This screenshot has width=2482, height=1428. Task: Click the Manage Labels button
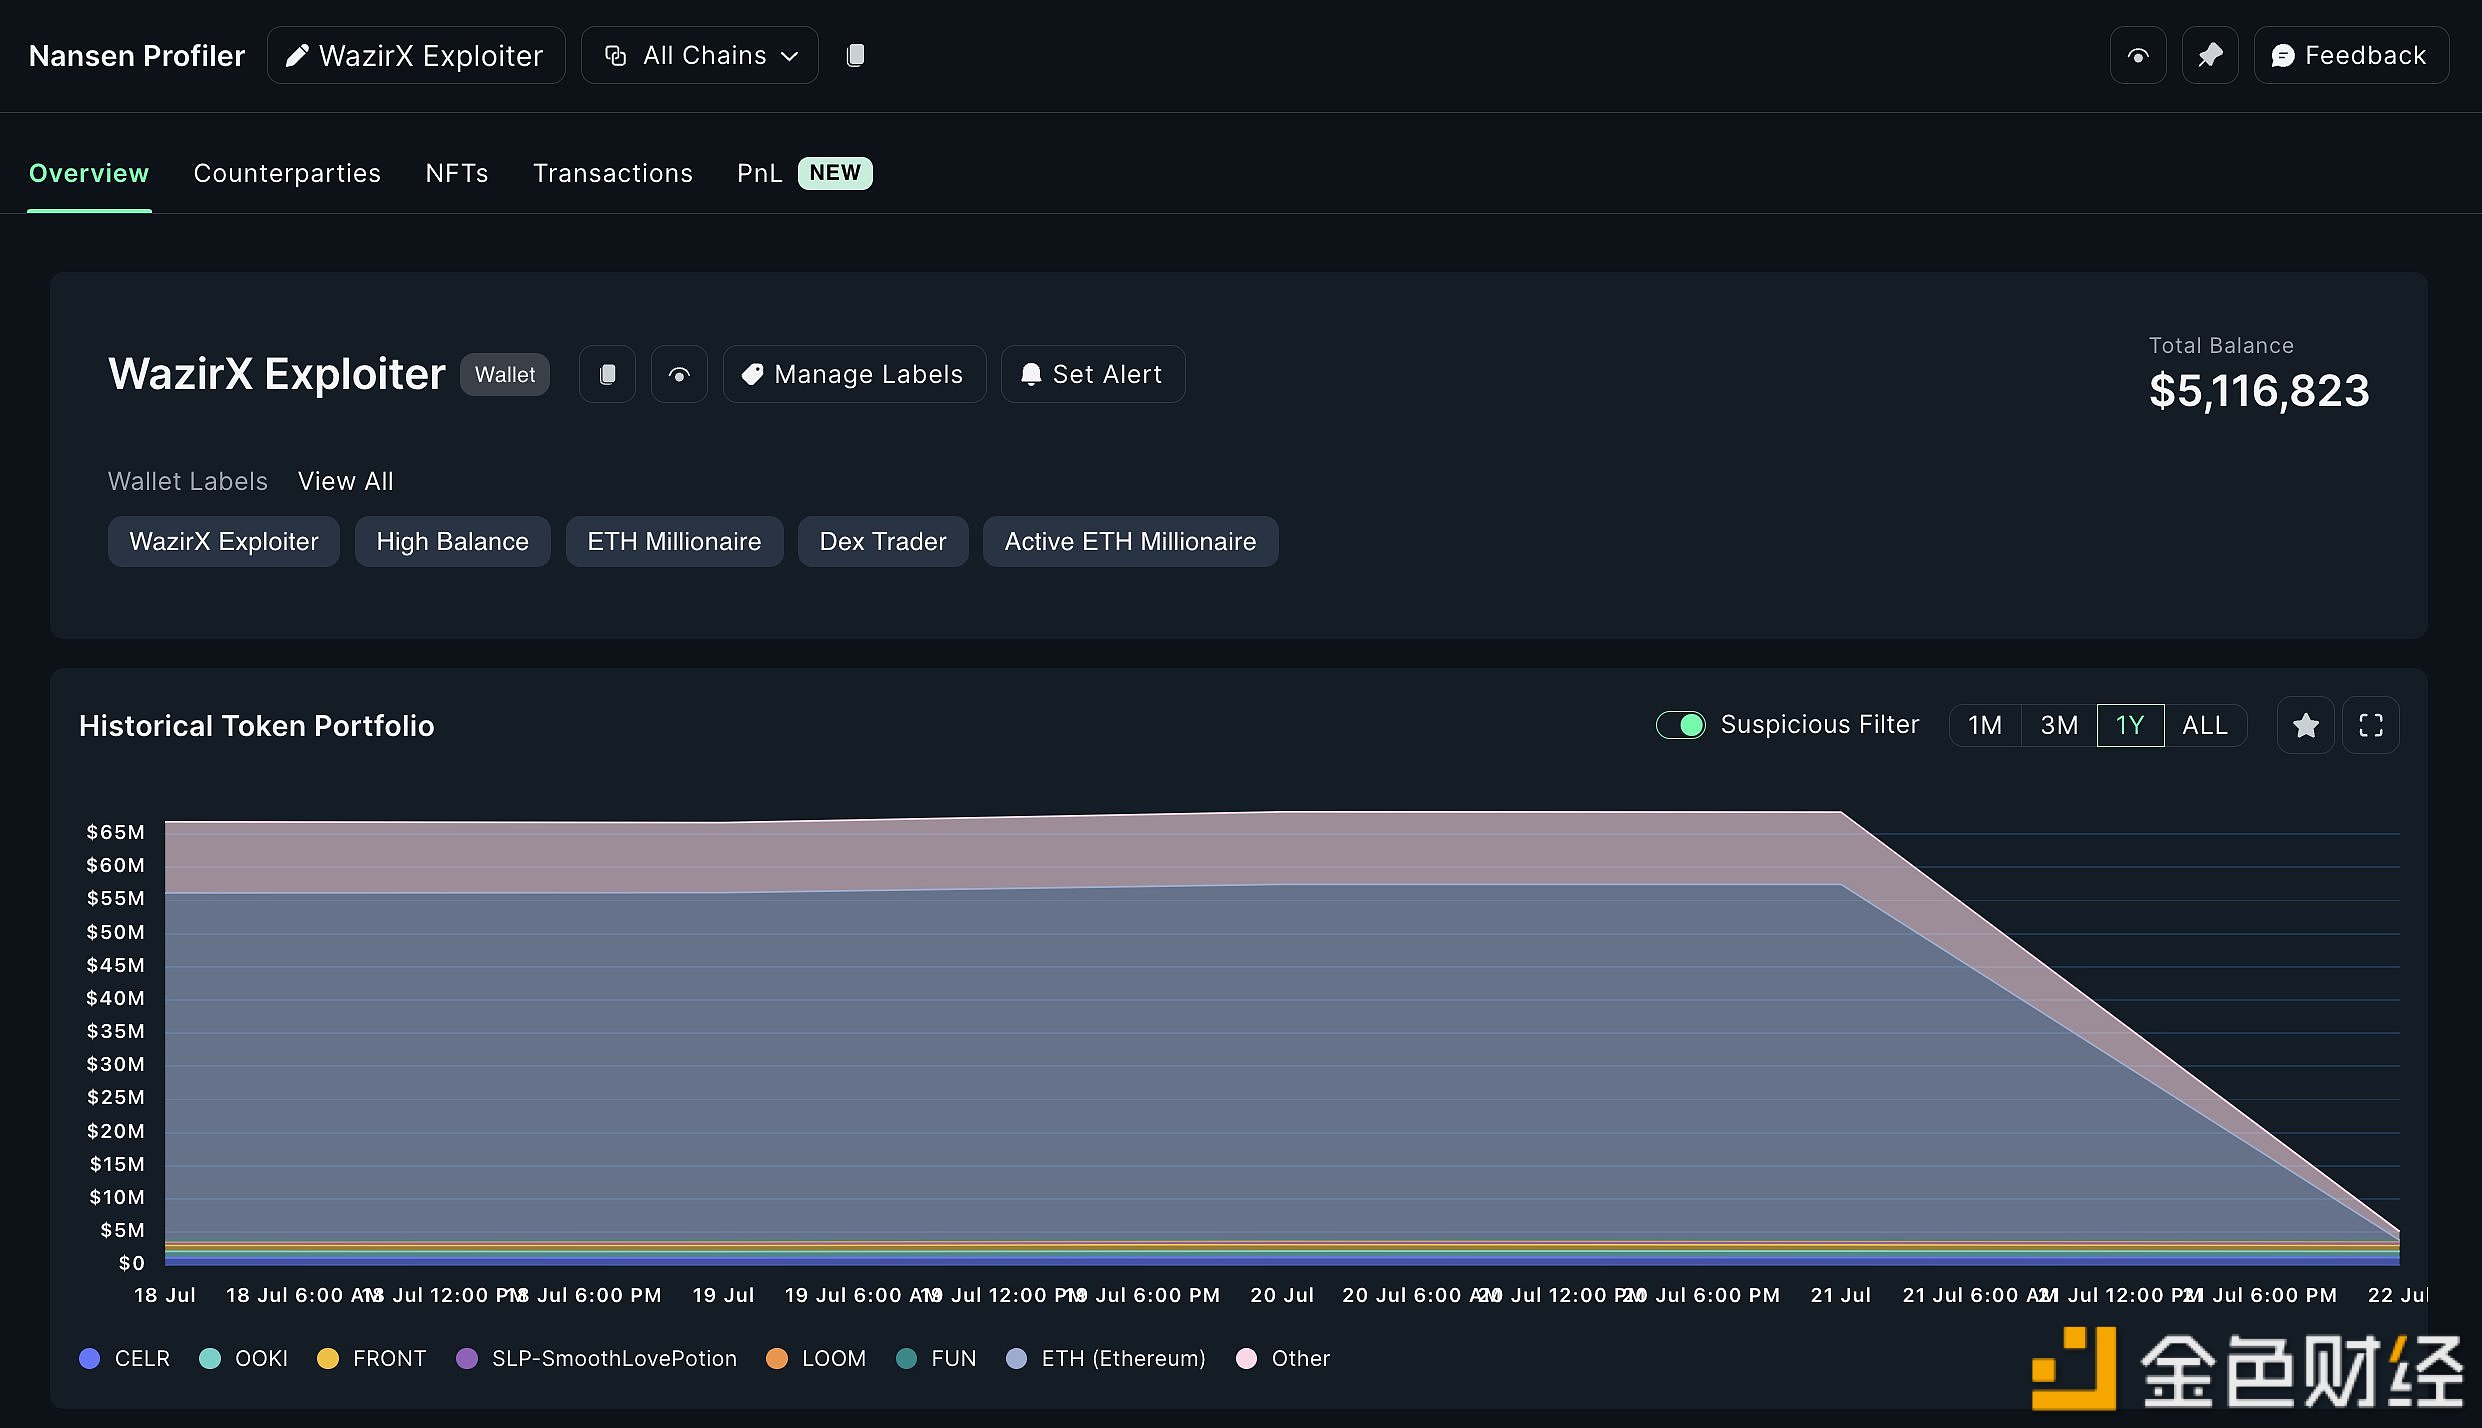point(854,374)
